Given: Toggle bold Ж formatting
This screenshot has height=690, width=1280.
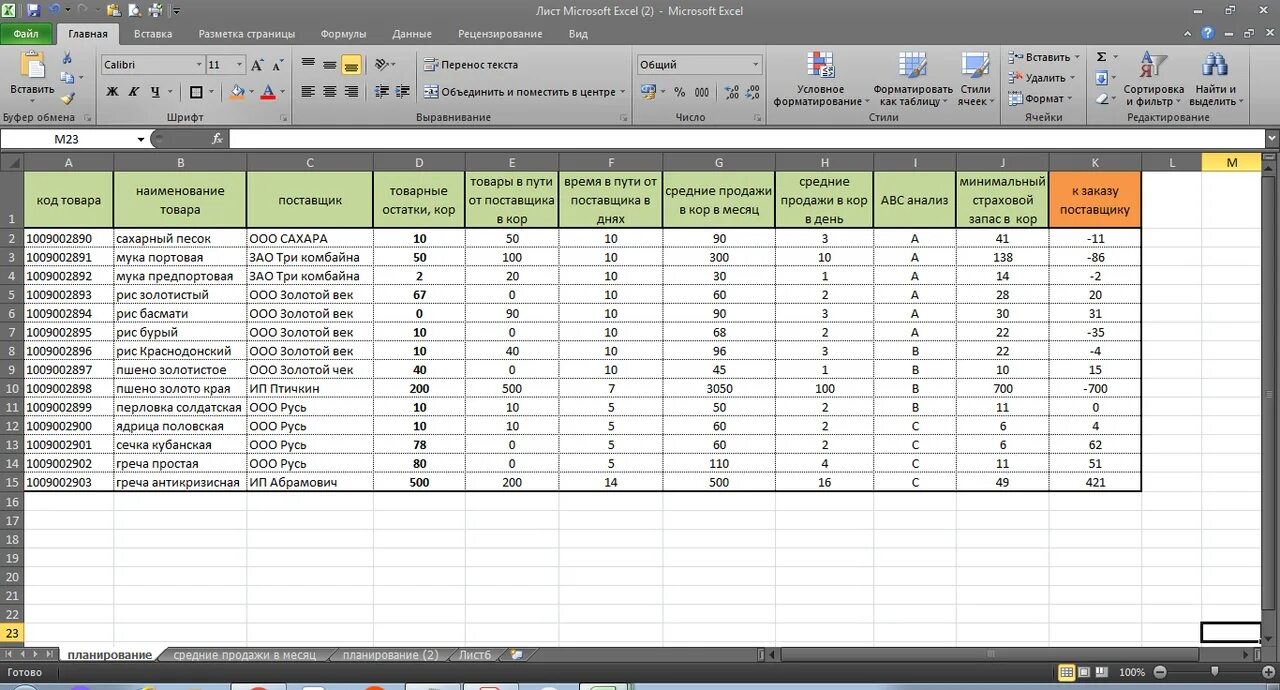Looking at the screenshot, I should click(112, 92).
